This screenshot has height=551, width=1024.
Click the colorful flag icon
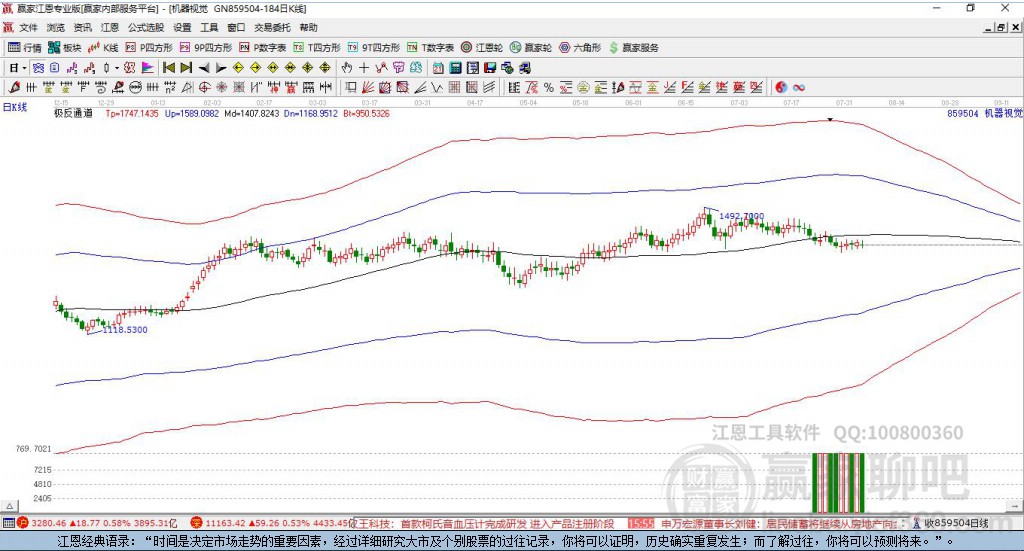148,68
